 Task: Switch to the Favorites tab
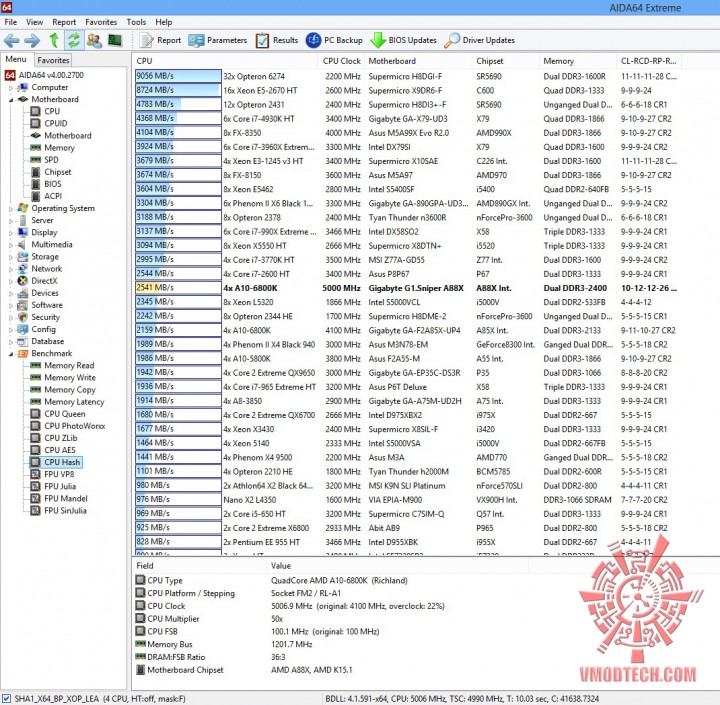pos(53,60)
